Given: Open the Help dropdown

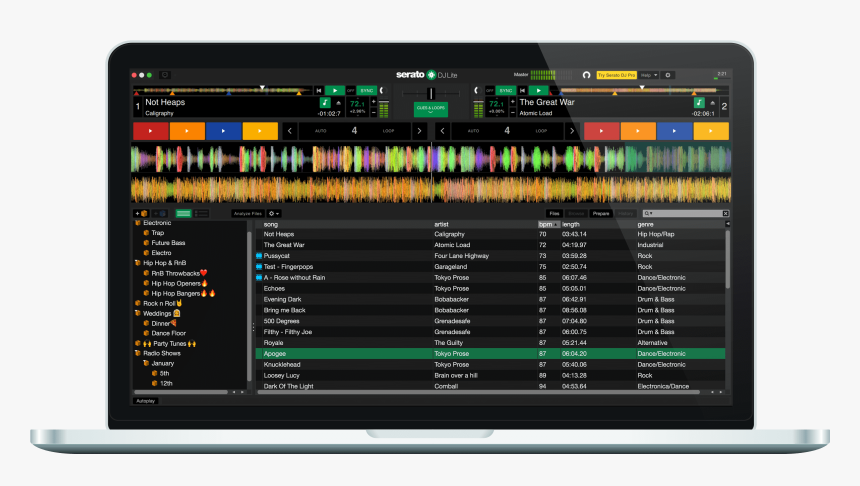Looking at the screenshot, I should click(649, 75).
